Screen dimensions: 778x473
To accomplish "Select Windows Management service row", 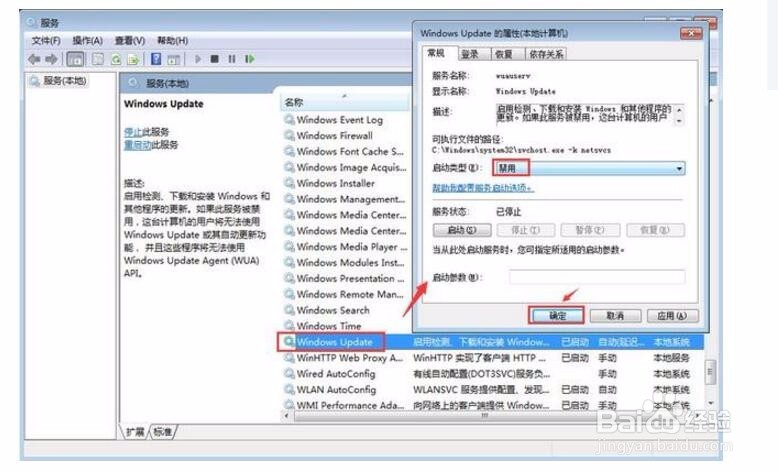I will pos(351,199).
